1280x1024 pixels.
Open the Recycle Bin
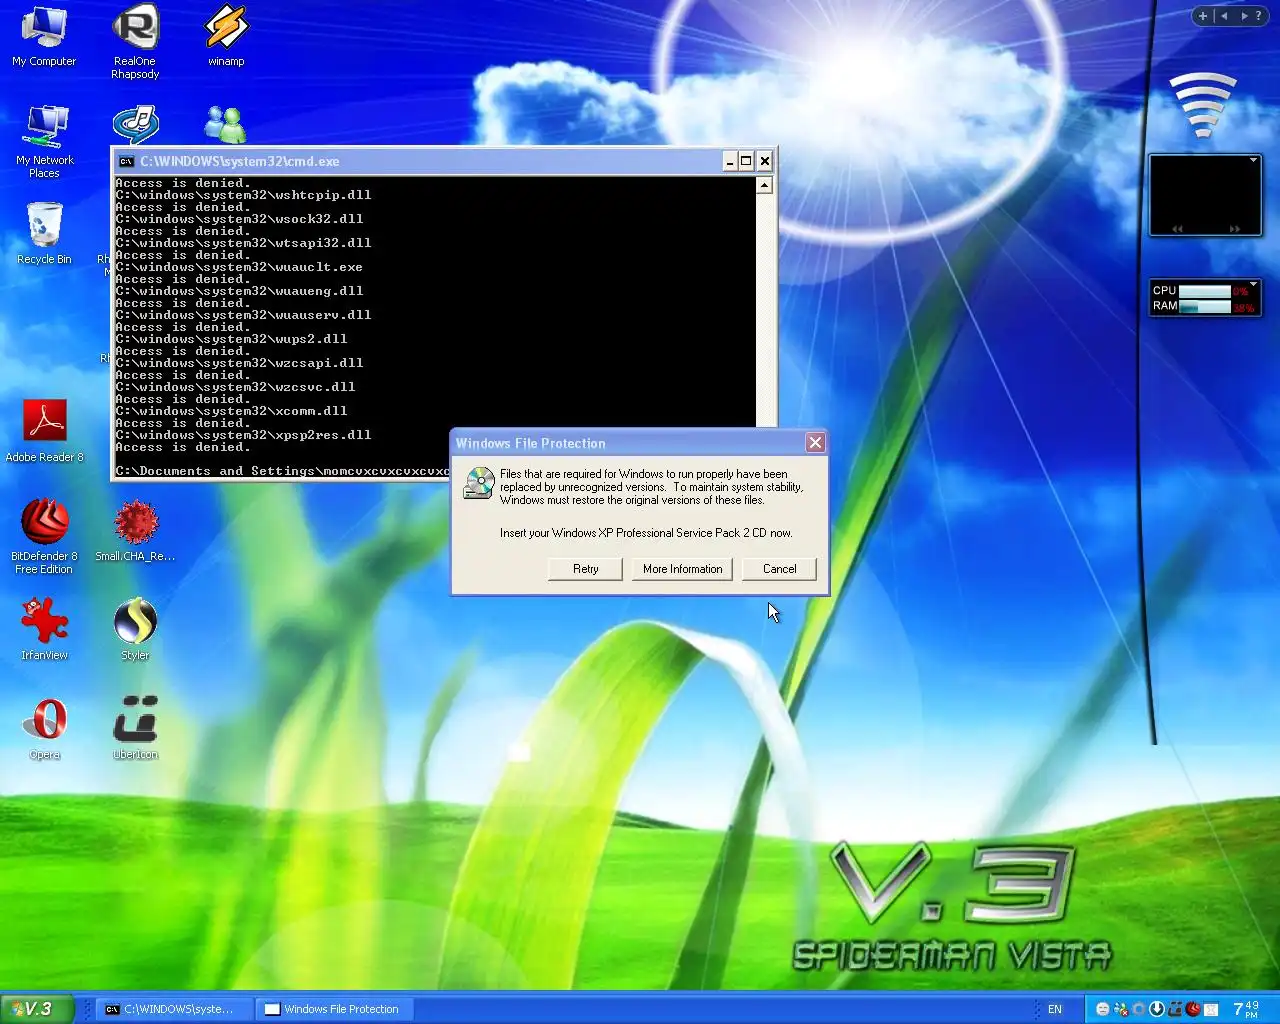coord(44,233)
